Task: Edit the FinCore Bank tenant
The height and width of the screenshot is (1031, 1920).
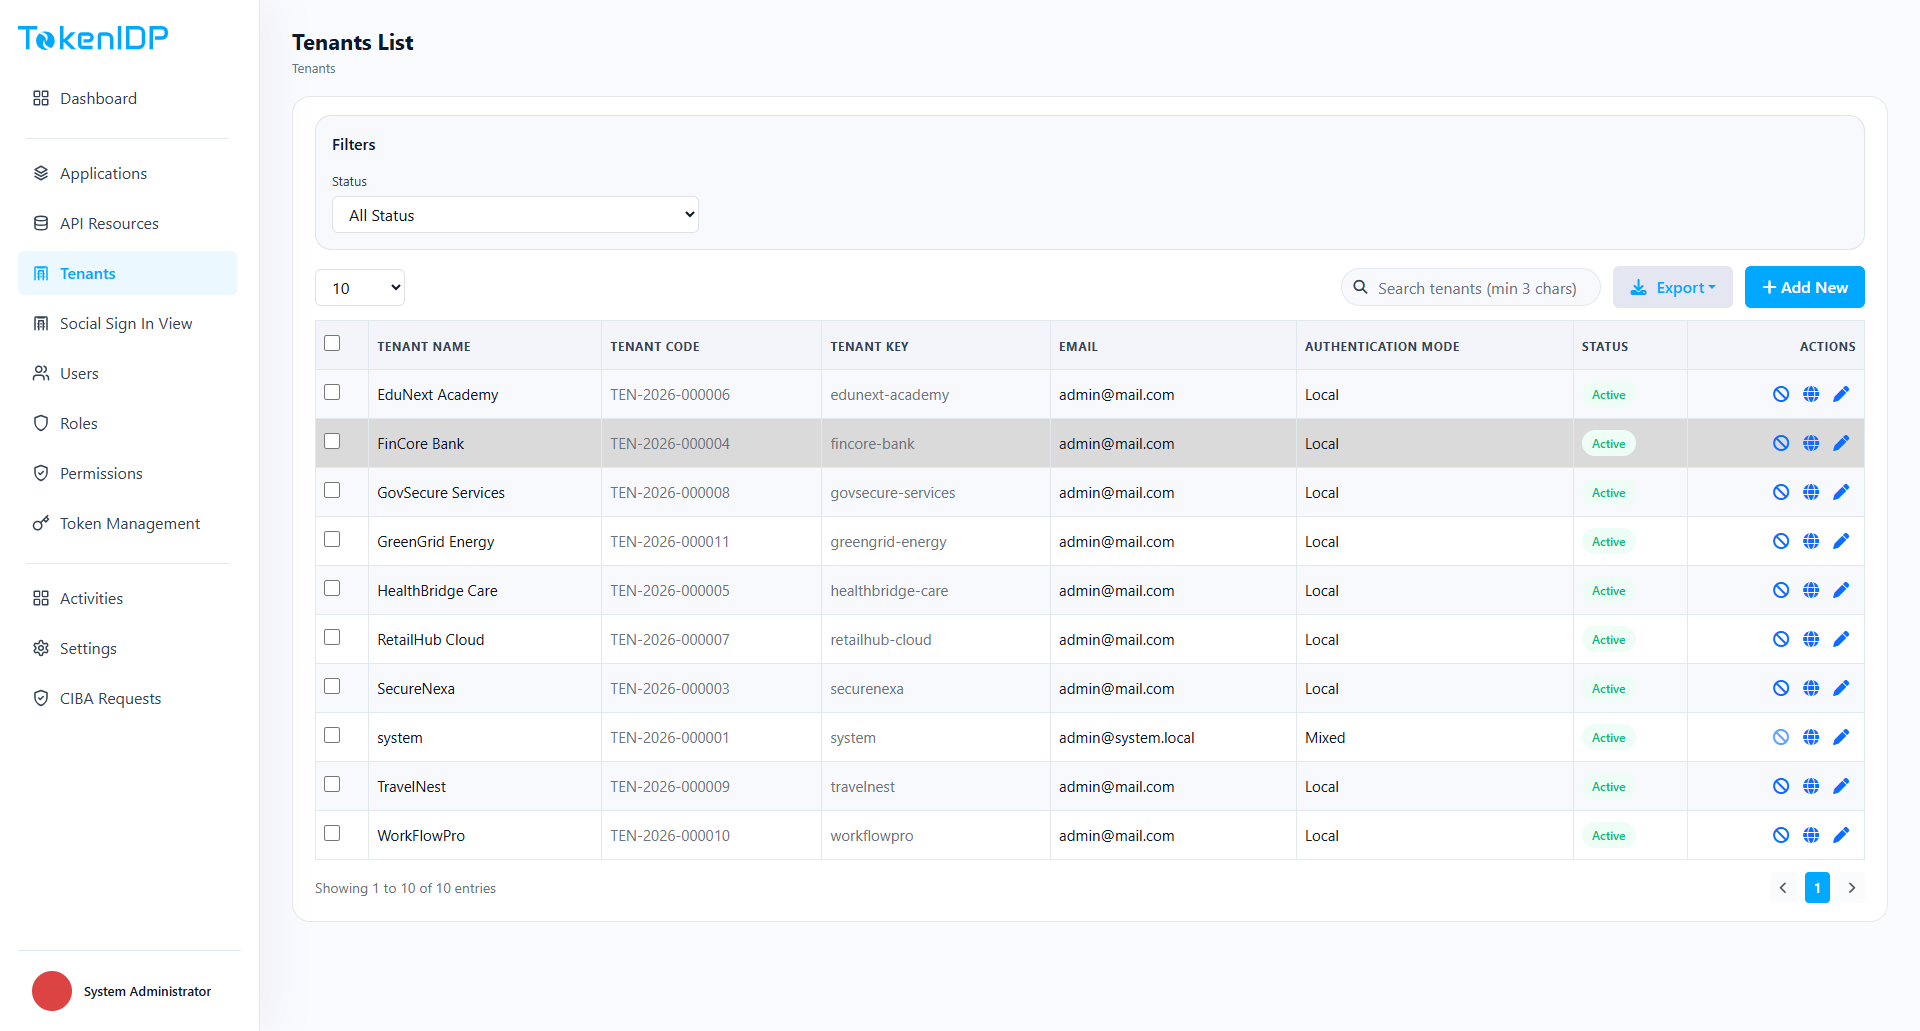Action: point(1841,443)
